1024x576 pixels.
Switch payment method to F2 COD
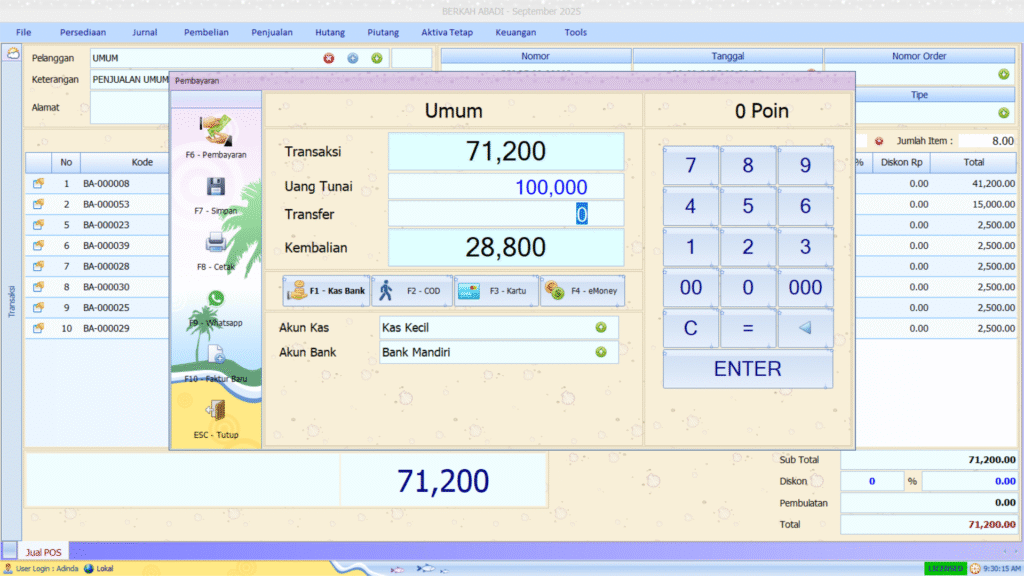click(x=411, y=291)
